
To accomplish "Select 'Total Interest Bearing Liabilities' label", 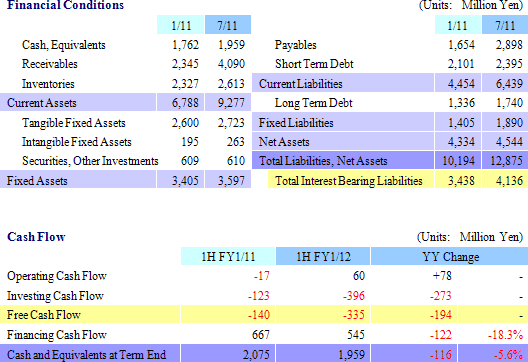I will (349, 181).
